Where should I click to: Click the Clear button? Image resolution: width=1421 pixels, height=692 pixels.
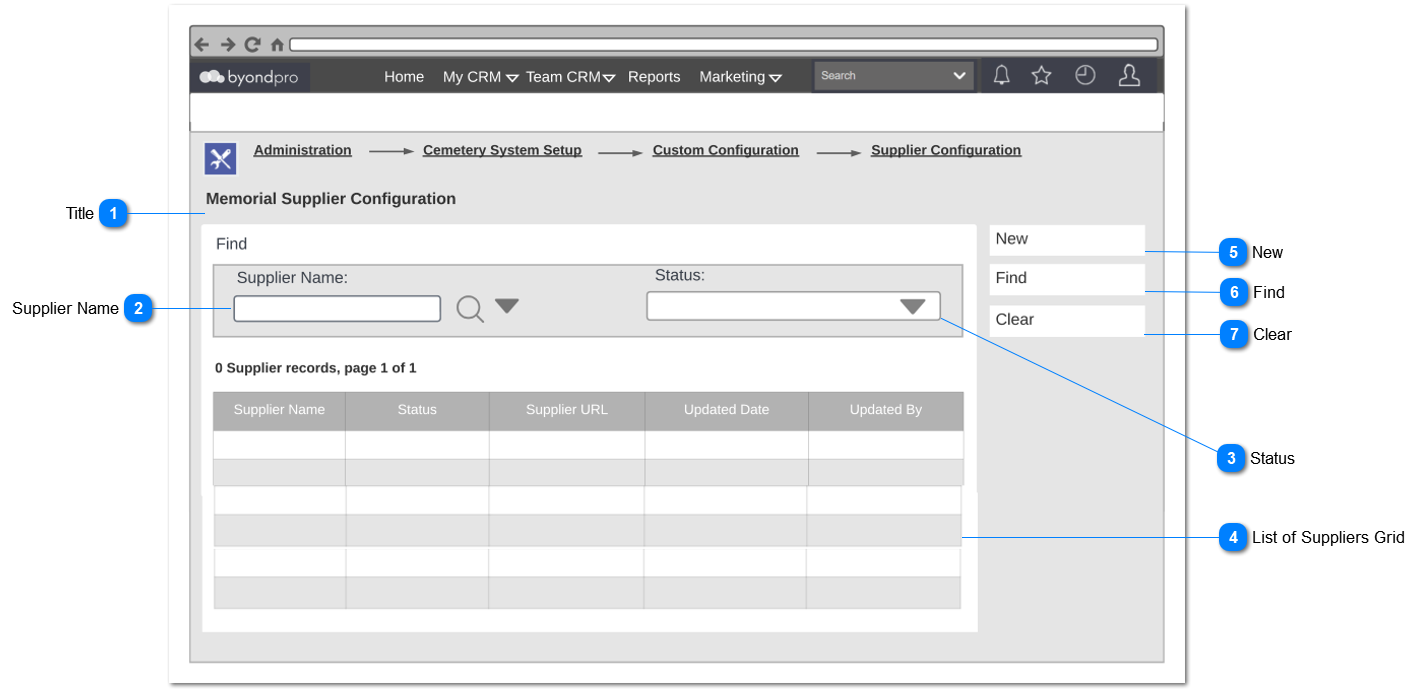coord(1067,321)
